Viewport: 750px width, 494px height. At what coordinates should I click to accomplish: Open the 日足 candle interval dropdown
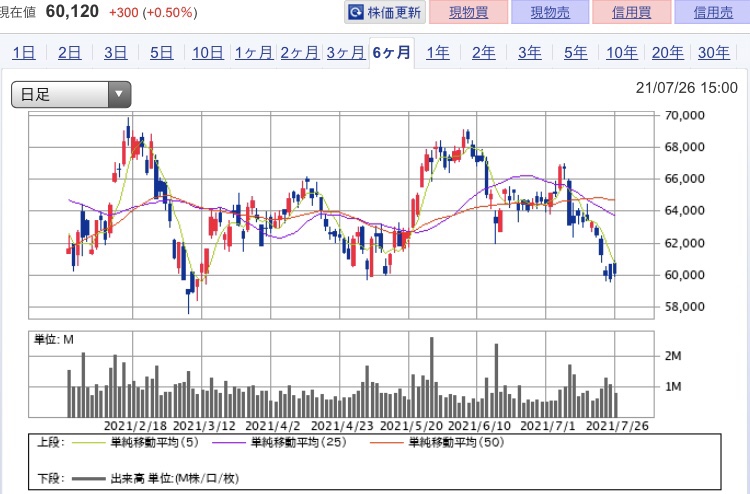71,94
